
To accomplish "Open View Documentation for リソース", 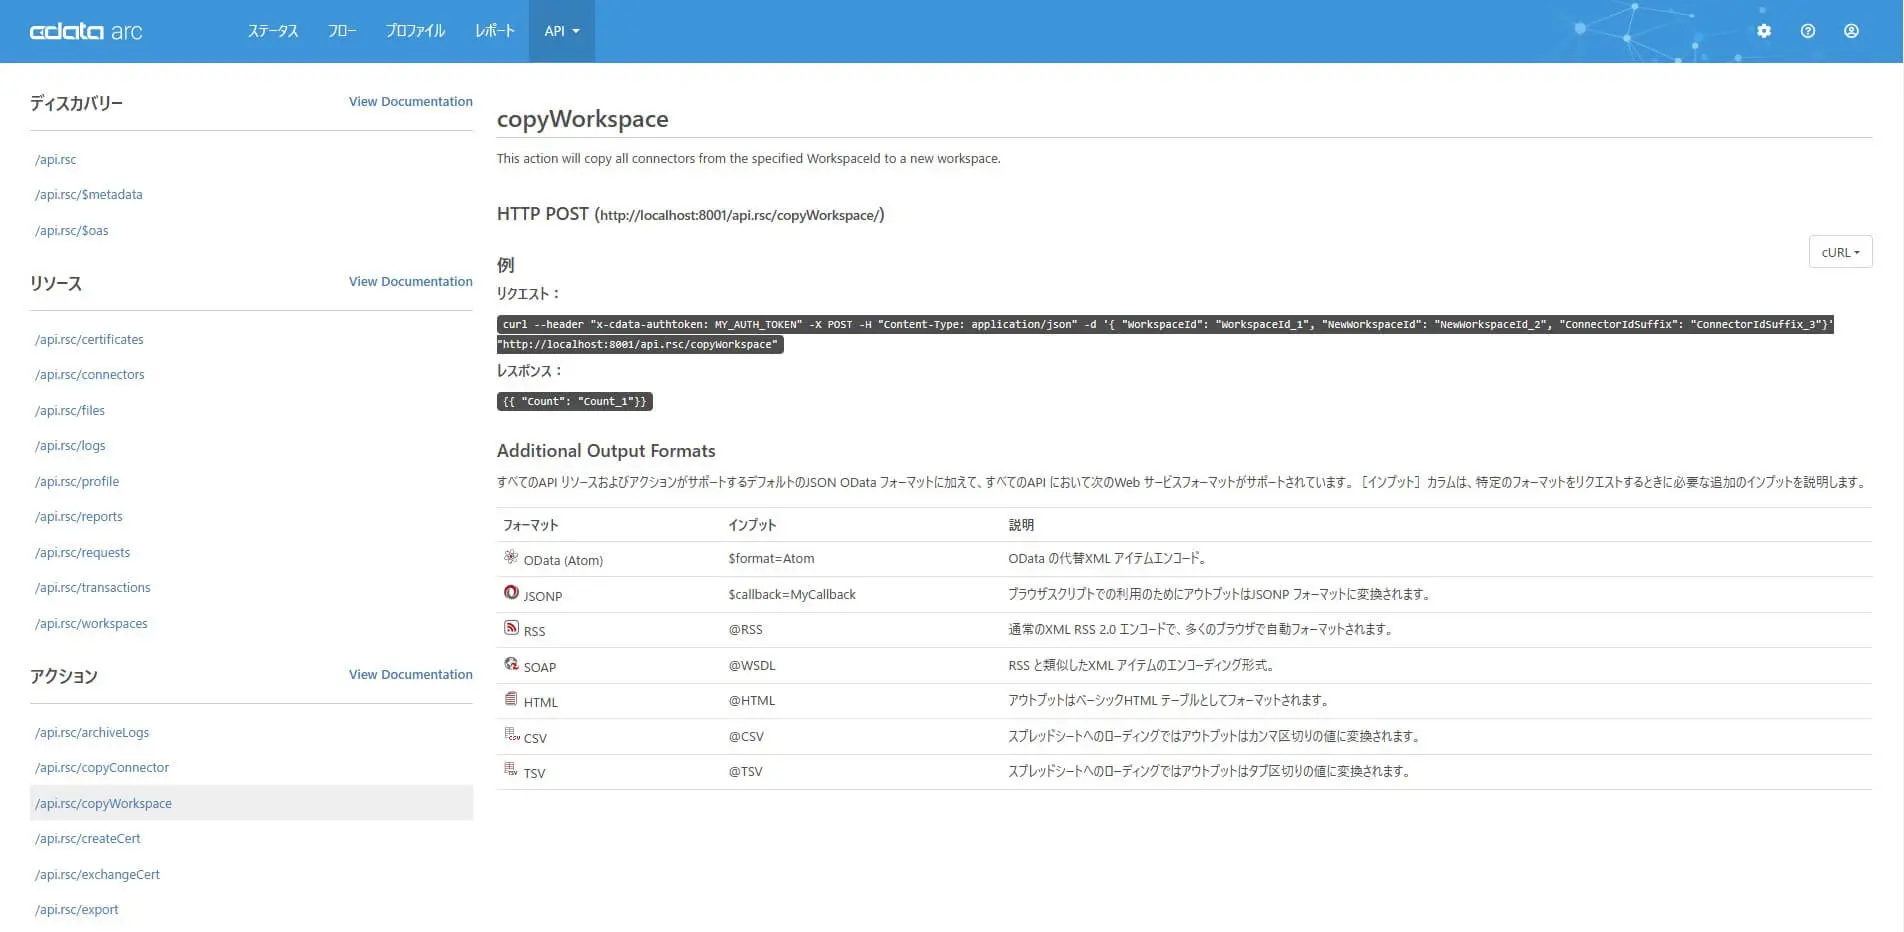I will click(x=411, y=282).
